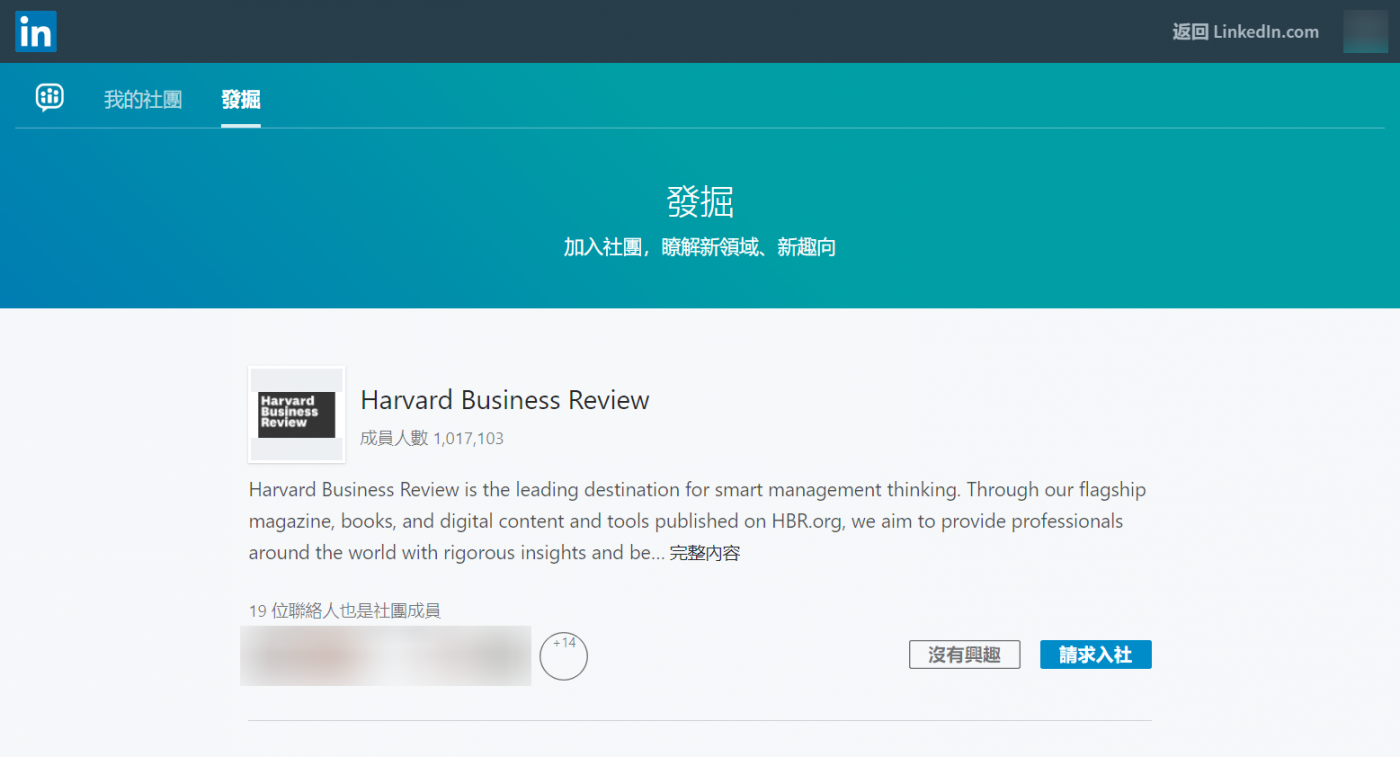Switch to the 我的社團 tab
Image resolution: width=1400 pixels, height=757 pixels.
pyautogui.click(x=143, y=100)
